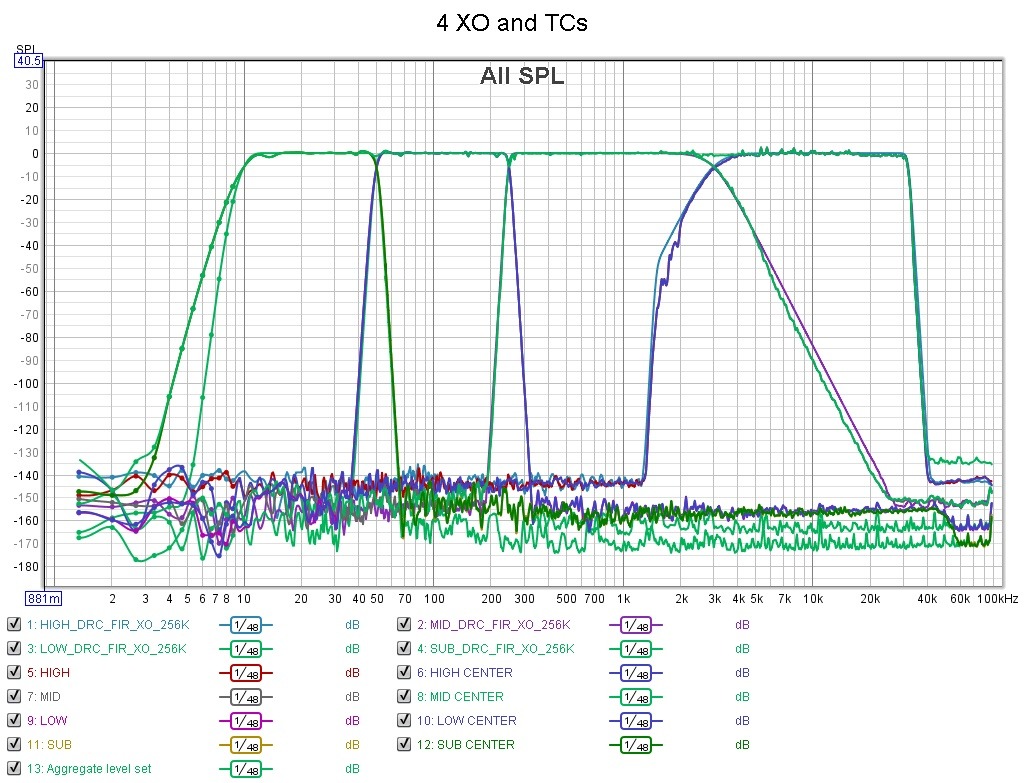1024x783 pixels.
Task: Click the 1/48 swatch for MID CENTER
Action: [636, 697]
